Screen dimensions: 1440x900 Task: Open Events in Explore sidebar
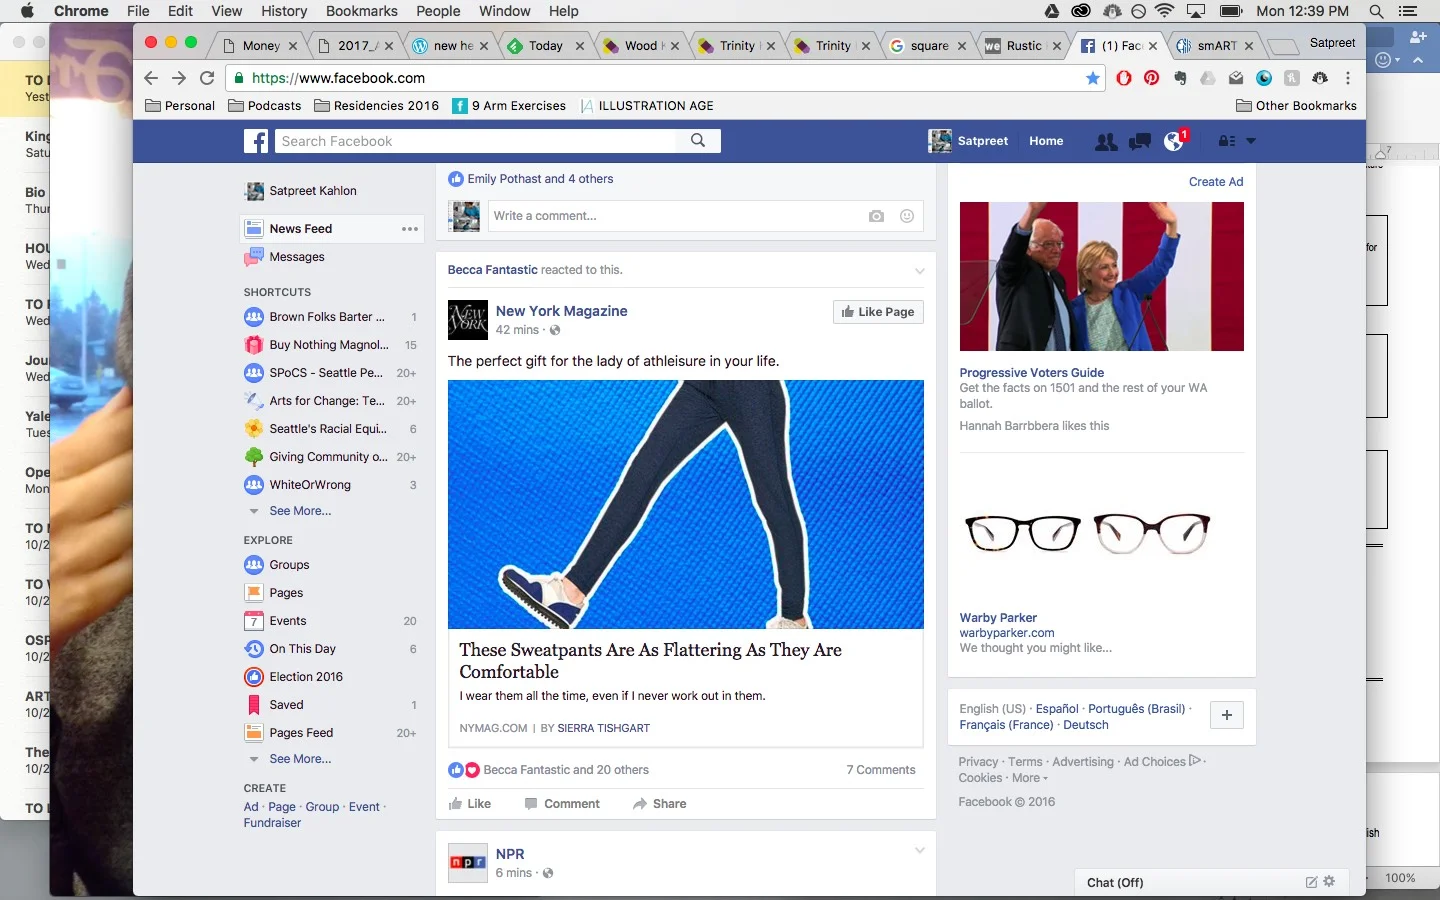coord(287,621)
